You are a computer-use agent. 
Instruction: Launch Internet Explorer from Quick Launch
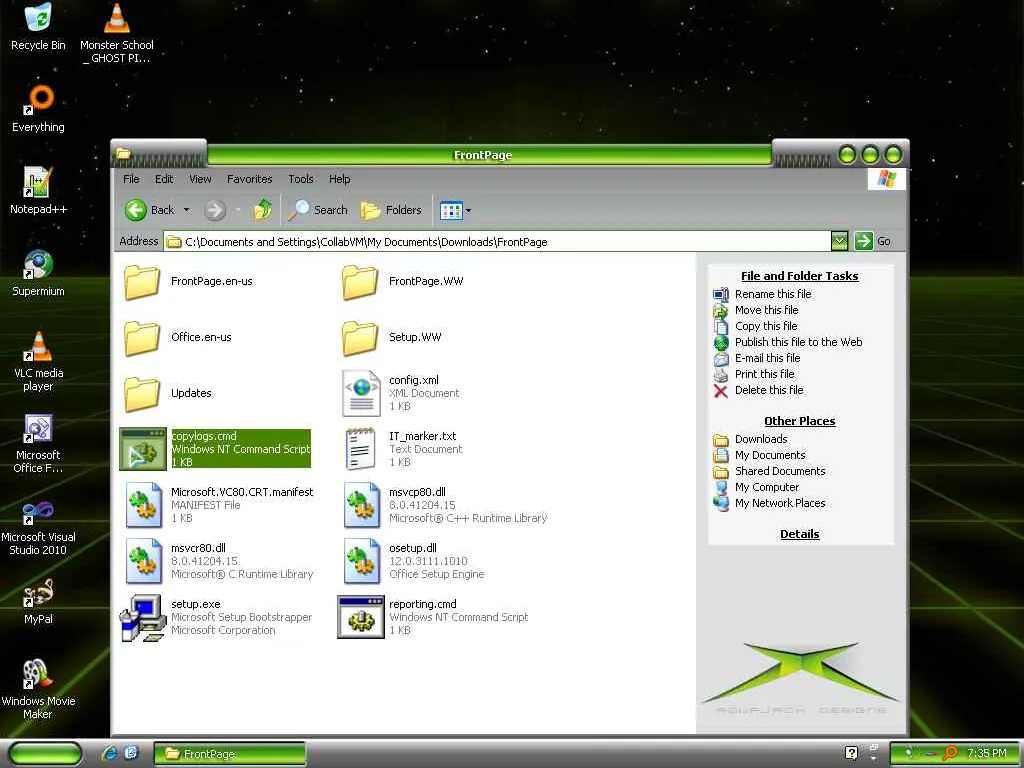pos(110,754)
